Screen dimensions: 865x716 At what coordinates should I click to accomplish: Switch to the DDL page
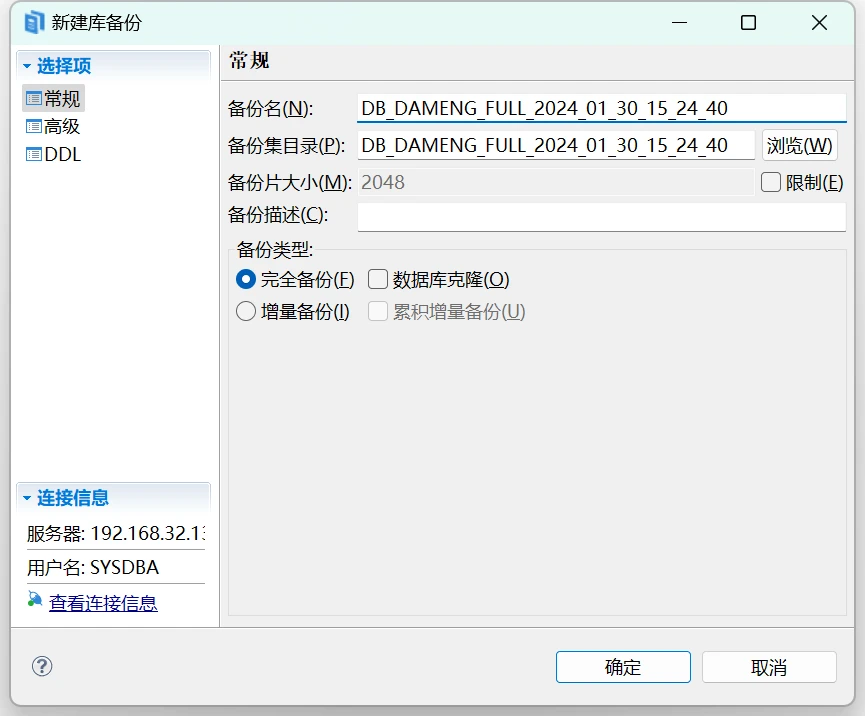[63, 154]
